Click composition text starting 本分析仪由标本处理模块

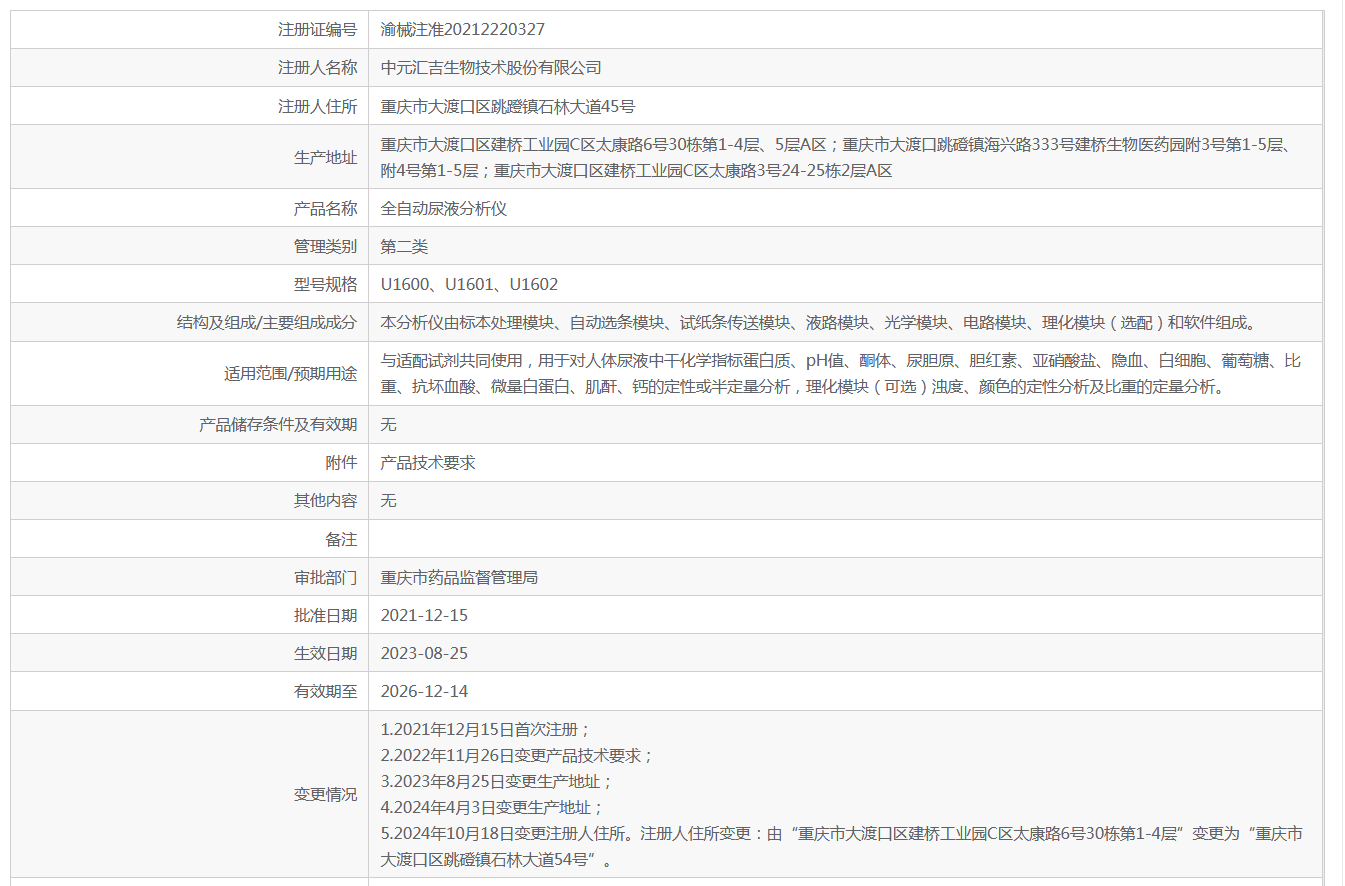[x=818, y=323]
